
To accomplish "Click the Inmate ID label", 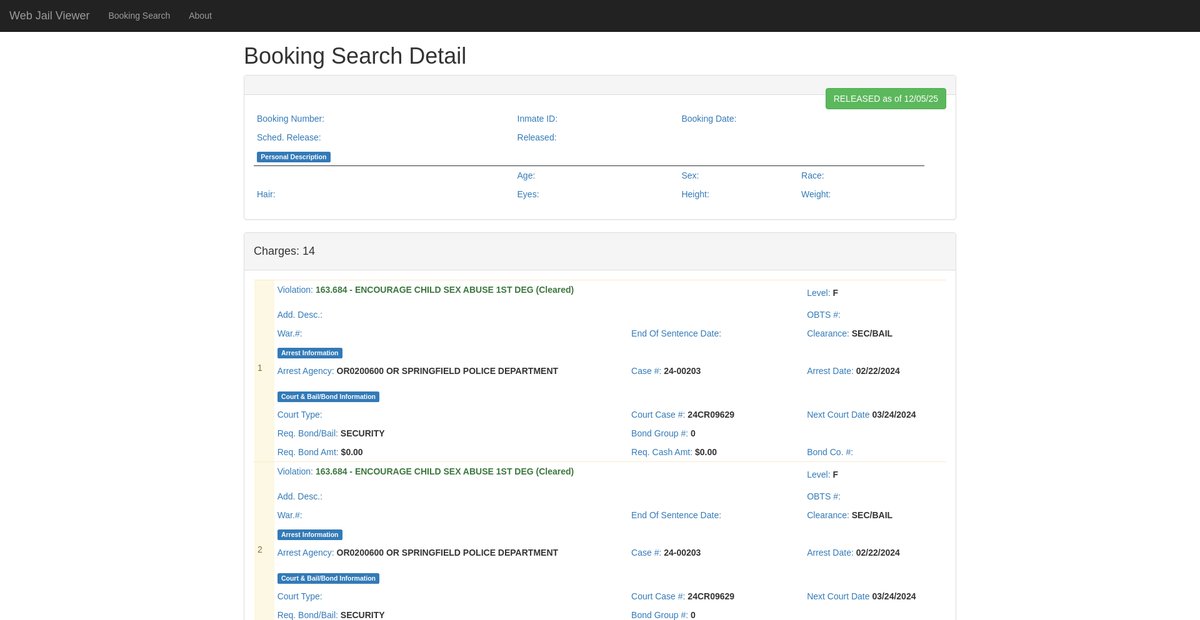I will pos(537,119).
